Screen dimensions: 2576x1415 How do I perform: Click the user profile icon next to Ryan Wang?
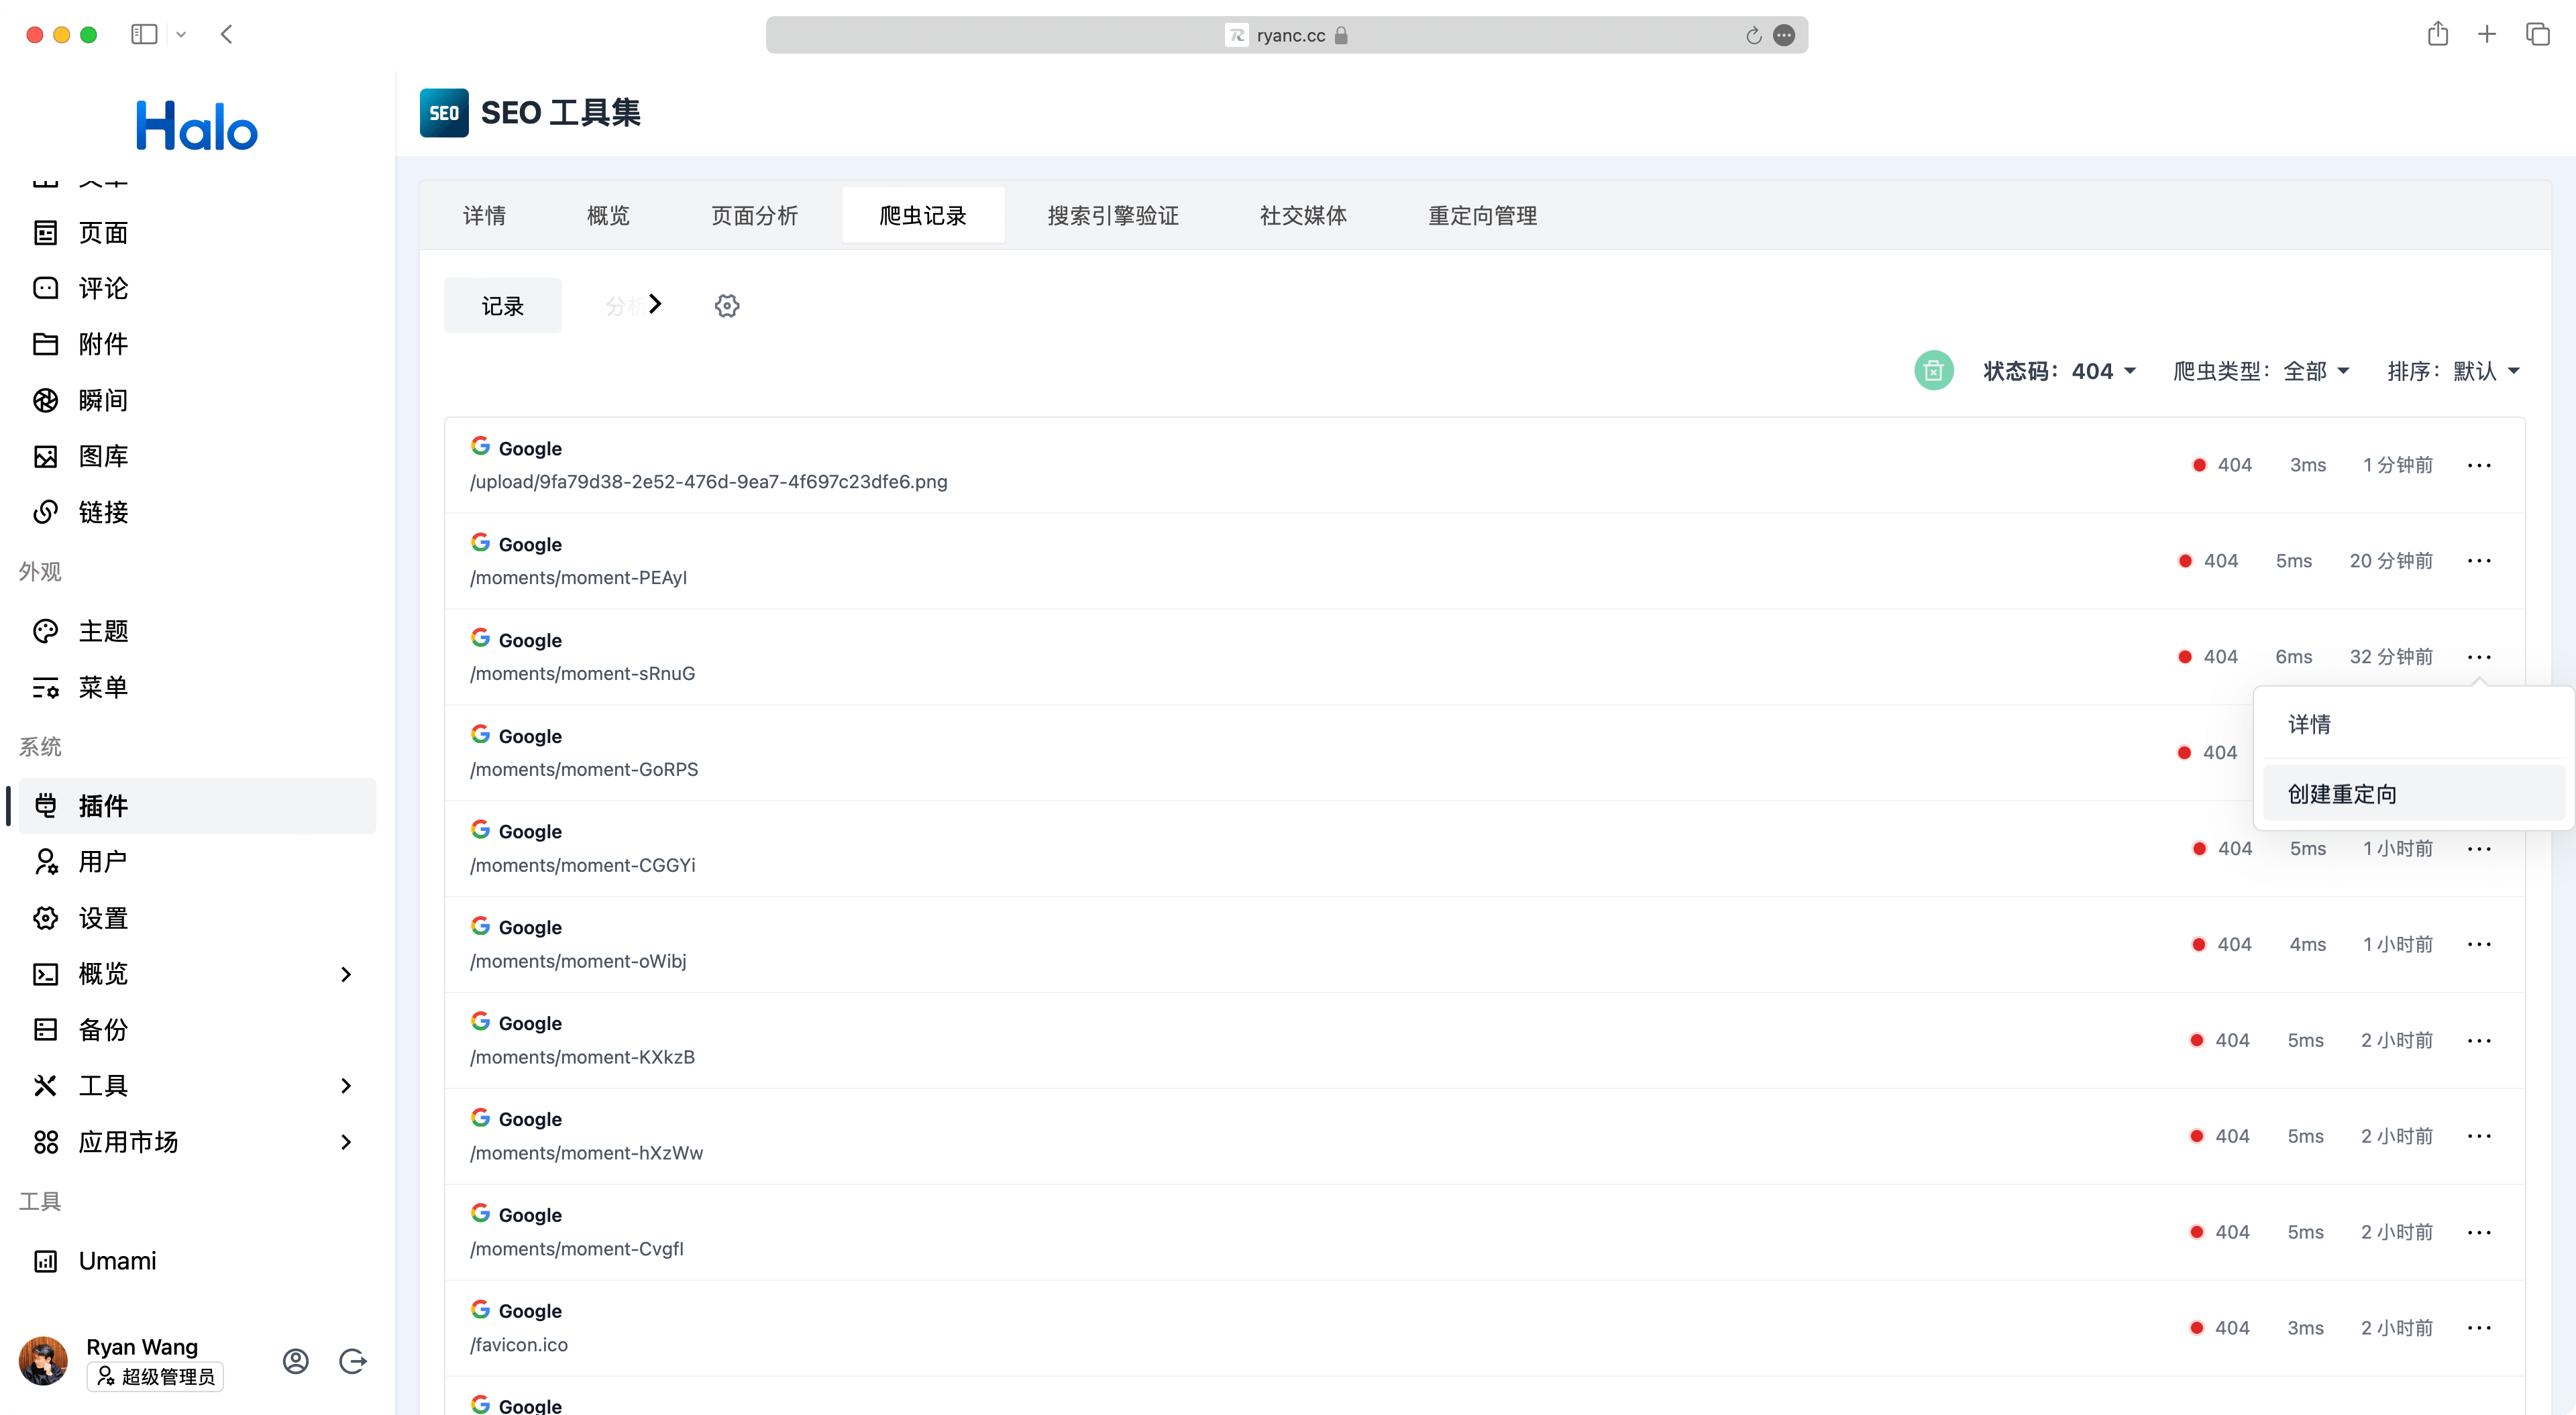[295, 1361]
